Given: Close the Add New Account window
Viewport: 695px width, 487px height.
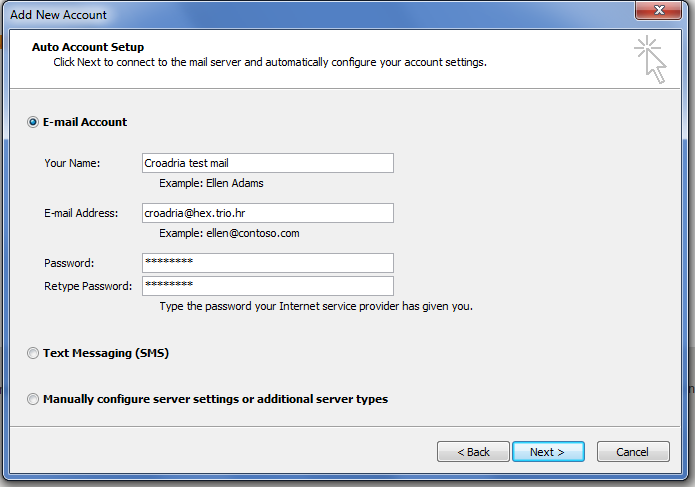Looking at the screenshot, I should point(658,10).
